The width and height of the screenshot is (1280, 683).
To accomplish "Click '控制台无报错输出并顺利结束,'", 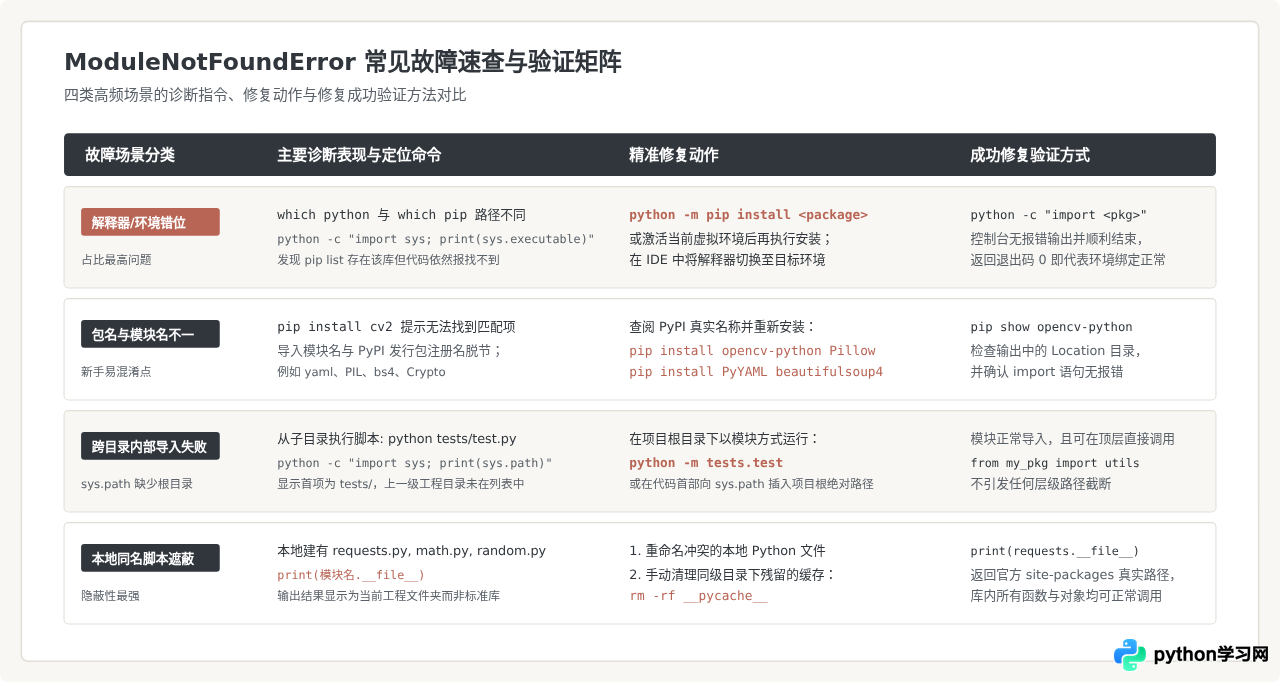I will [x=1056, y=238].
